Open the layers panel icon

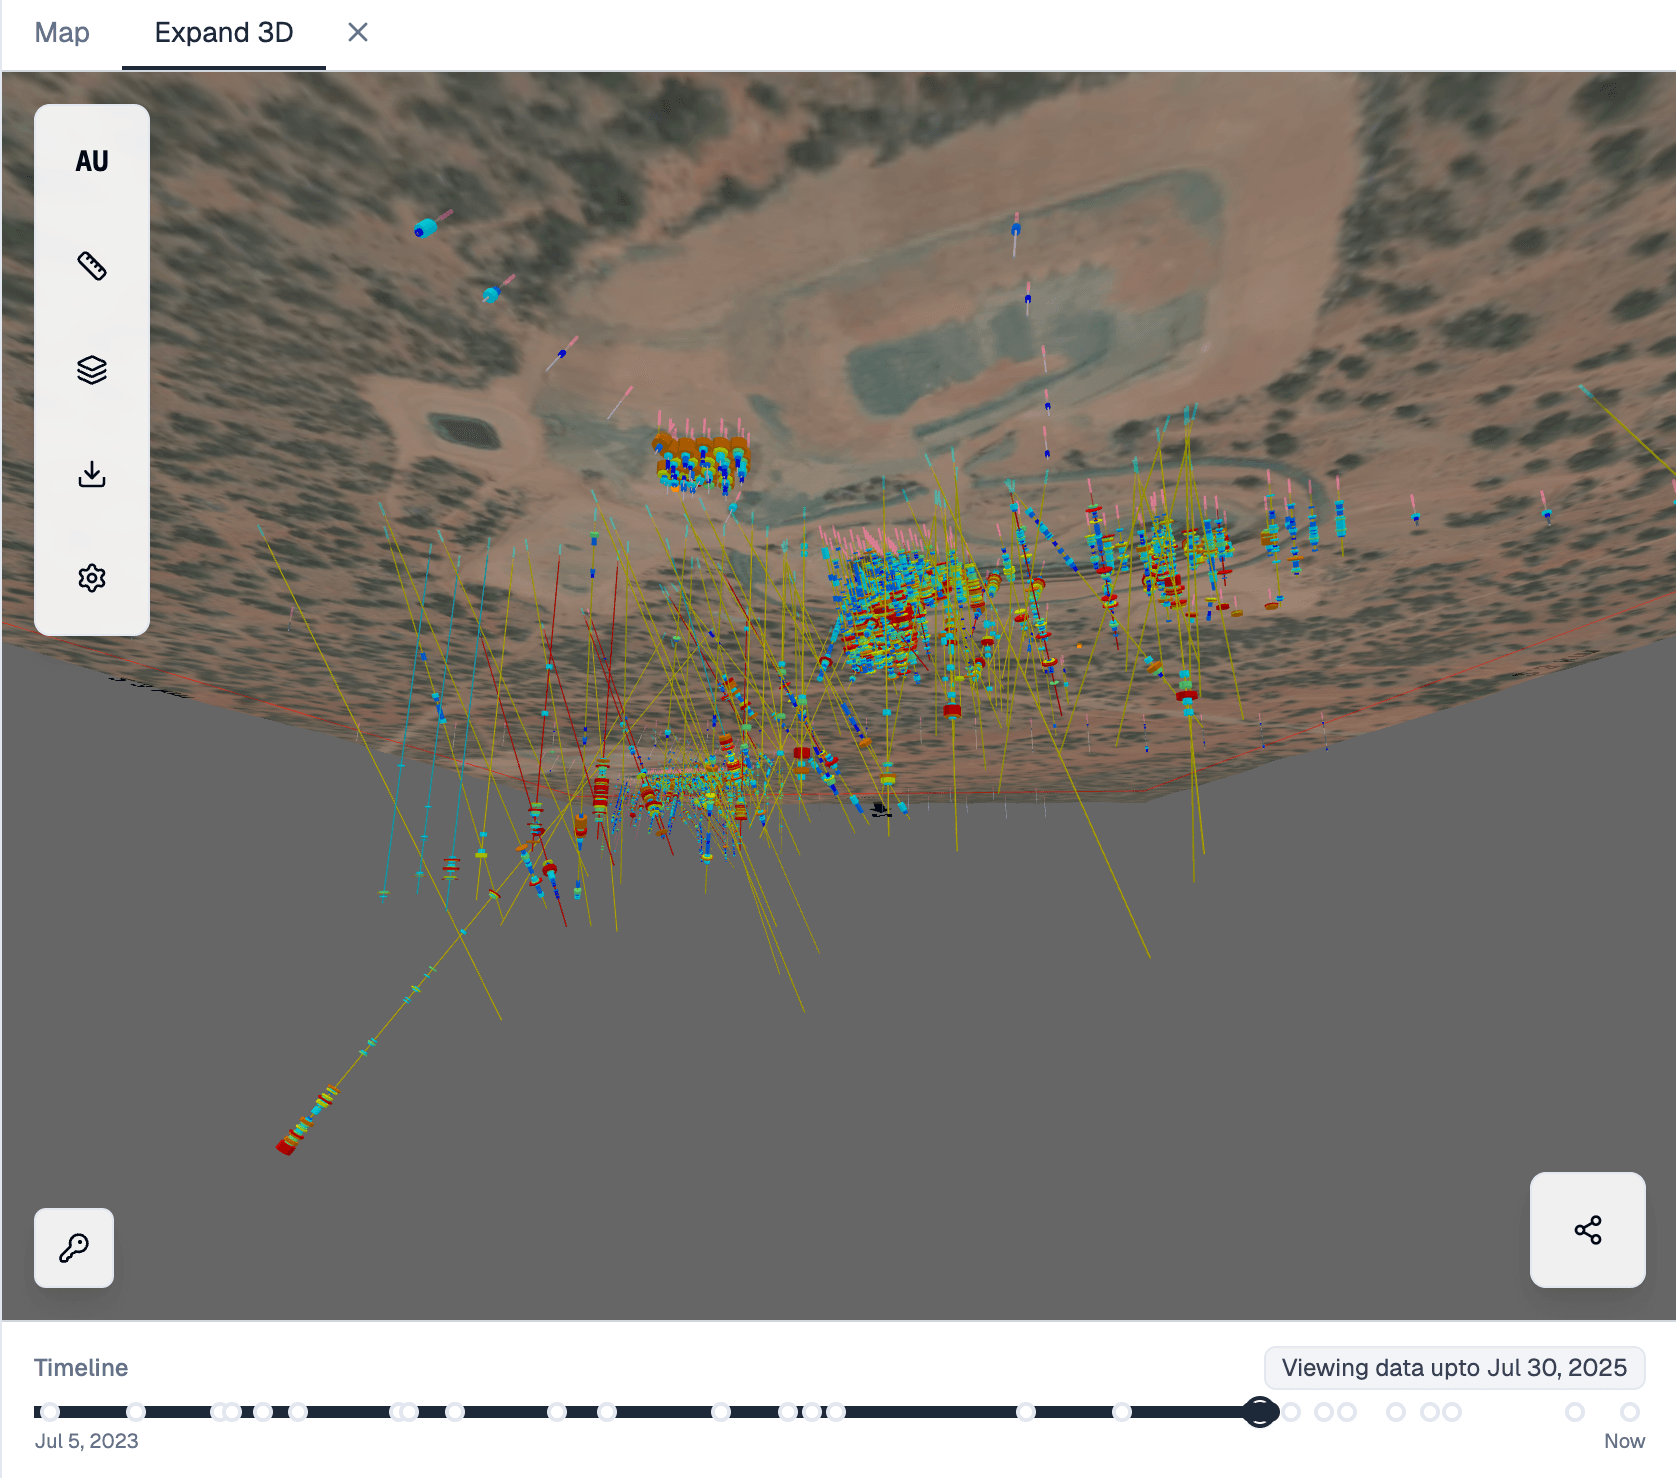pos(92,370)
